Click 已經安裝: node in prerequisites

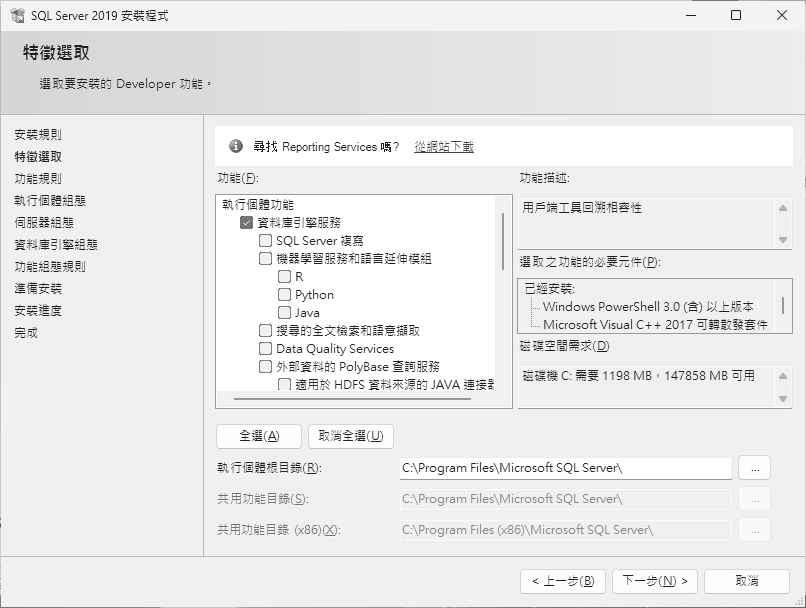click(x=549, y=289)
